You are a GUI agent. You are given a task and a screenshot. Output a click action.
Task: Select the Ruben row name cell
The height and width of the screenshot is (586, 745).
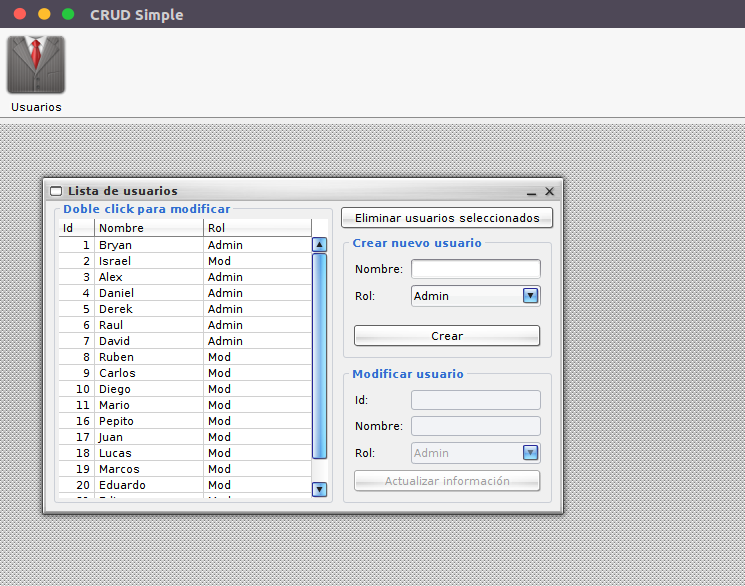[149, 357]
